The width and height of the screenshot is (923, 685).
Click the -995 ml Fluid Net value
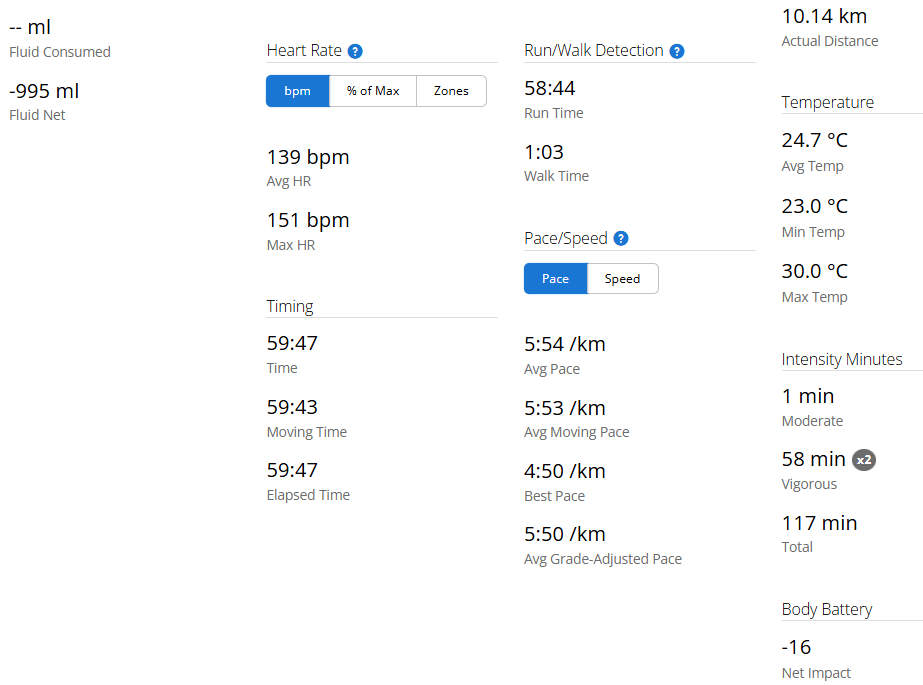point(44,92)
